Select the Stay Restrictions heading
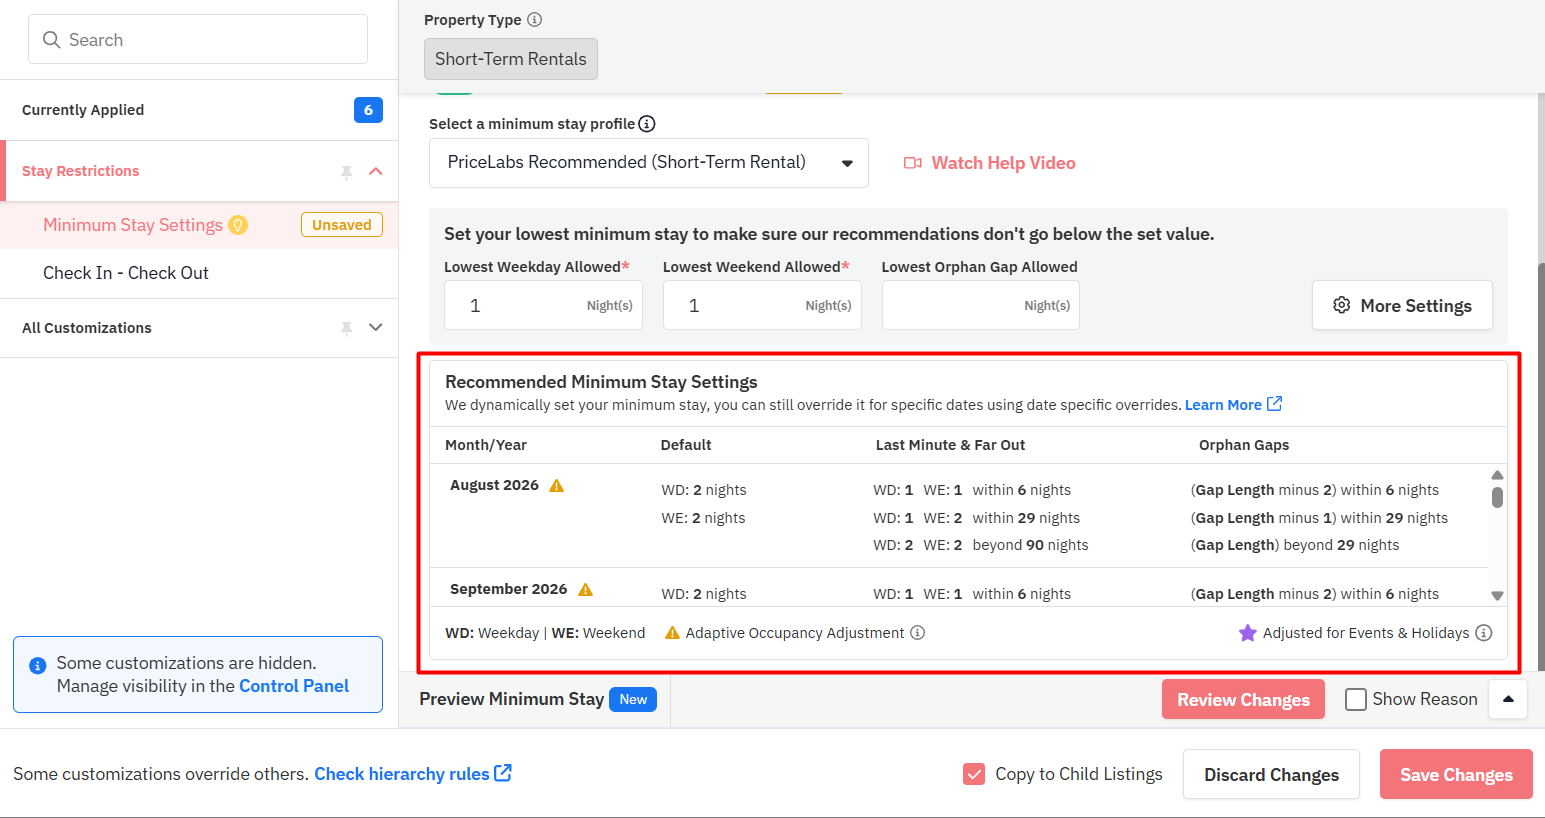 81,171
